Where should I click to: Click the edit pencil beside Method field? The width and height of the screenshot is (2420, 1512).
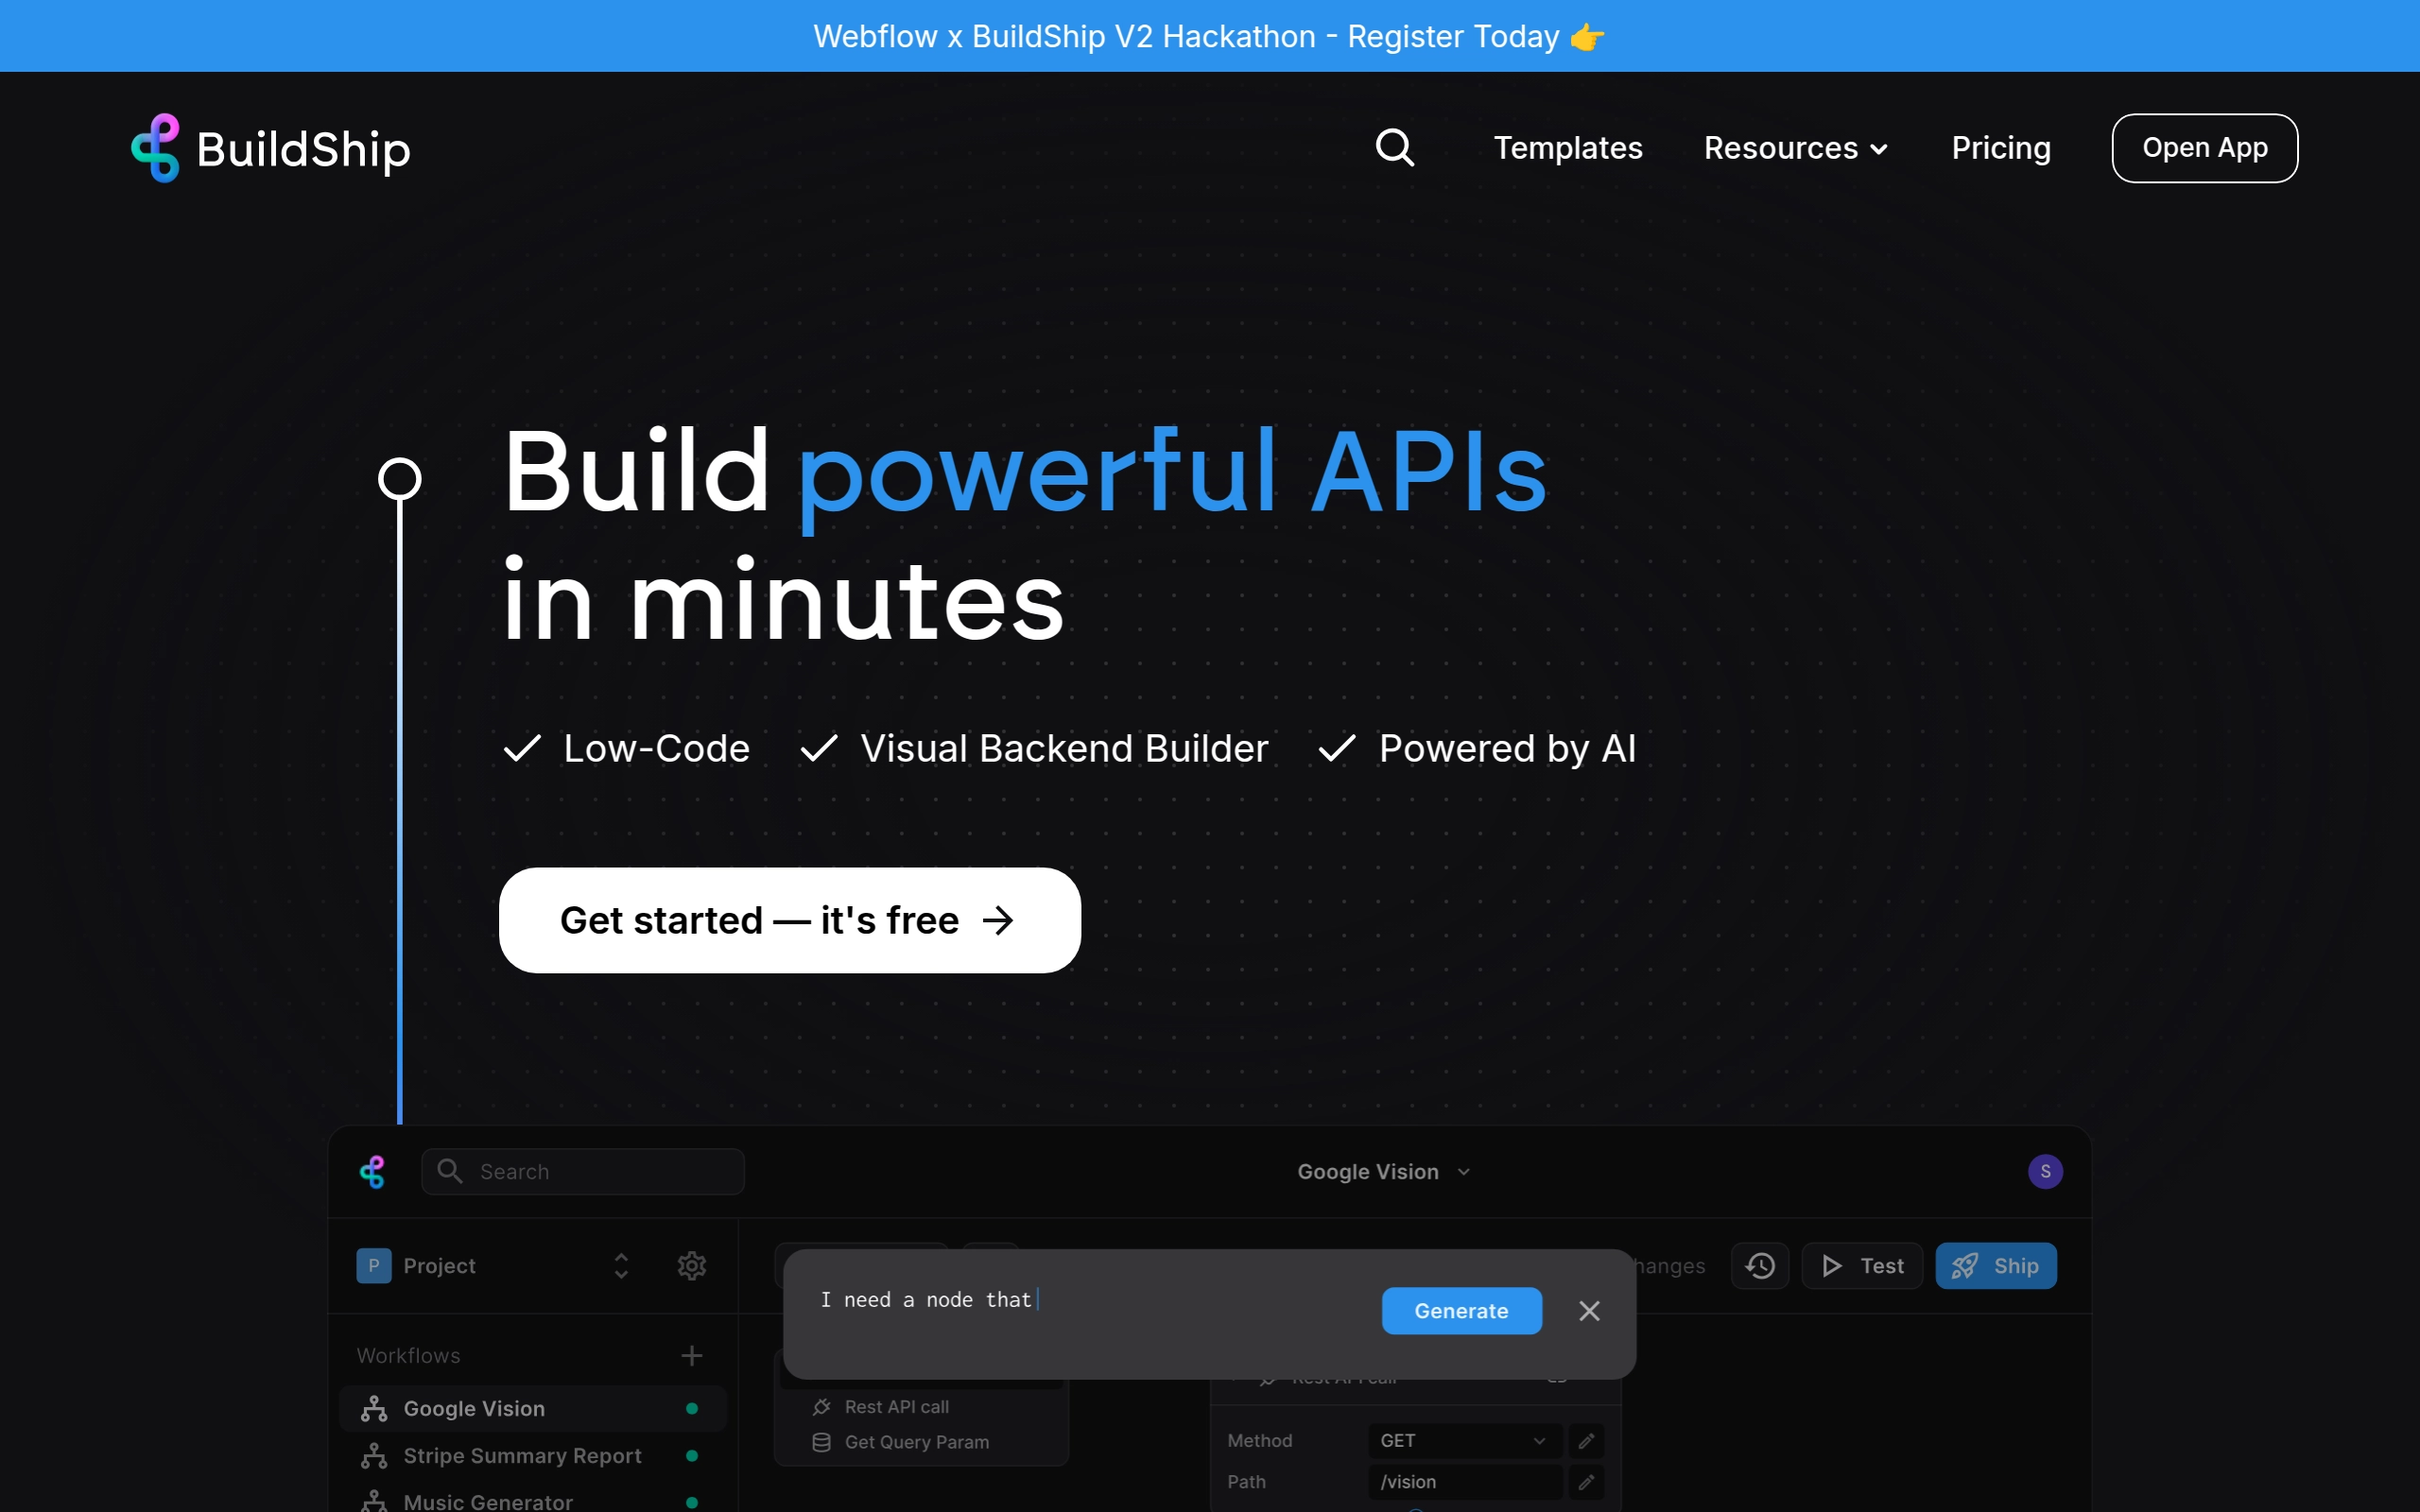tap(1586, 1440)
